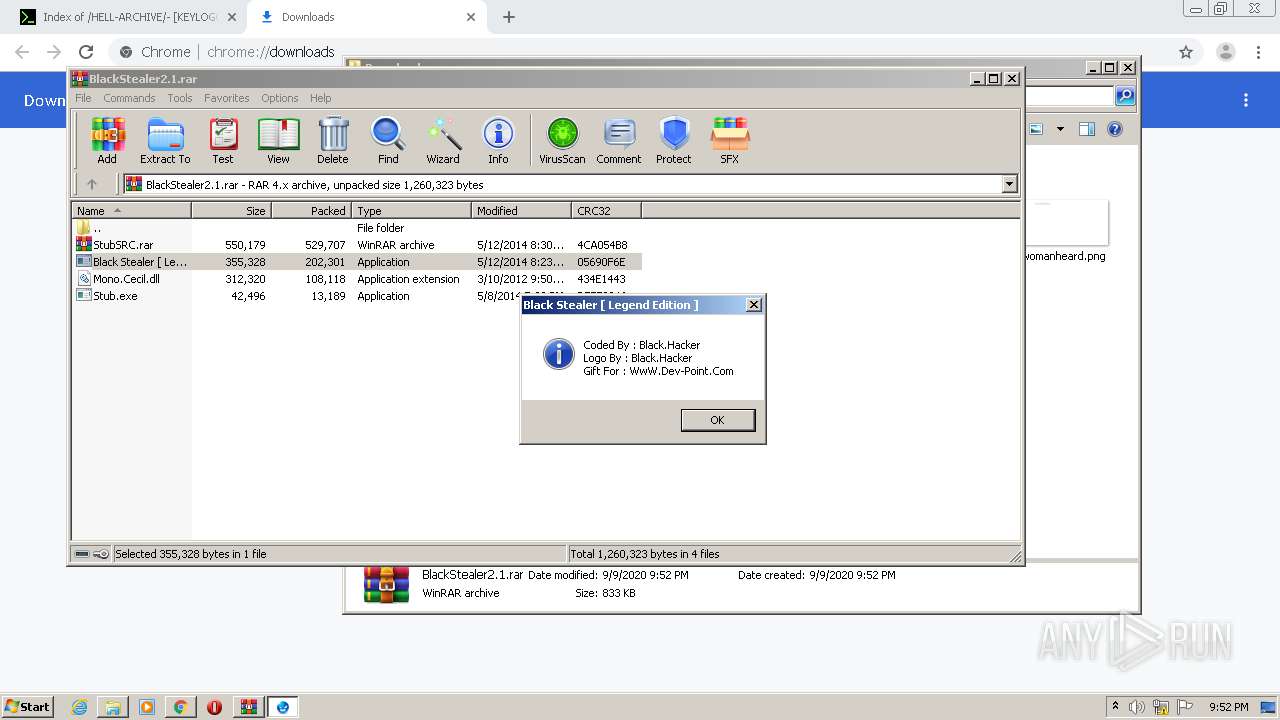This screenshot has height=720, width=1280.
Task: Click the taskbar clock showing 9:52 PM
Action: [x=1228, y=707]
